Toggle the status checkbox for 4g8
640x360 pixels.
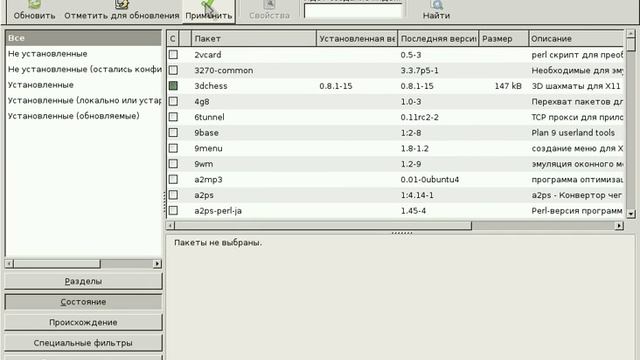point(173,101)
